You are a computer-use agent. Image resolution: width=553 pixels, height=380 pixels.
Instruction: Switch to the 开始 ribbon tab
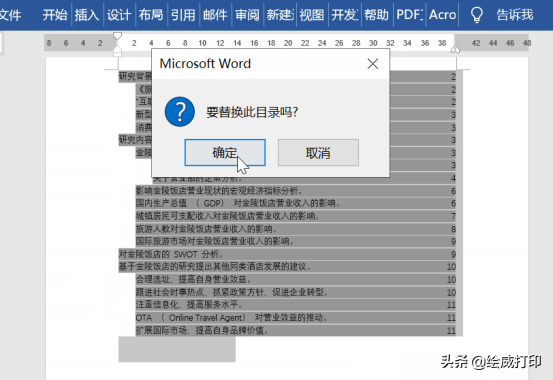55,15
